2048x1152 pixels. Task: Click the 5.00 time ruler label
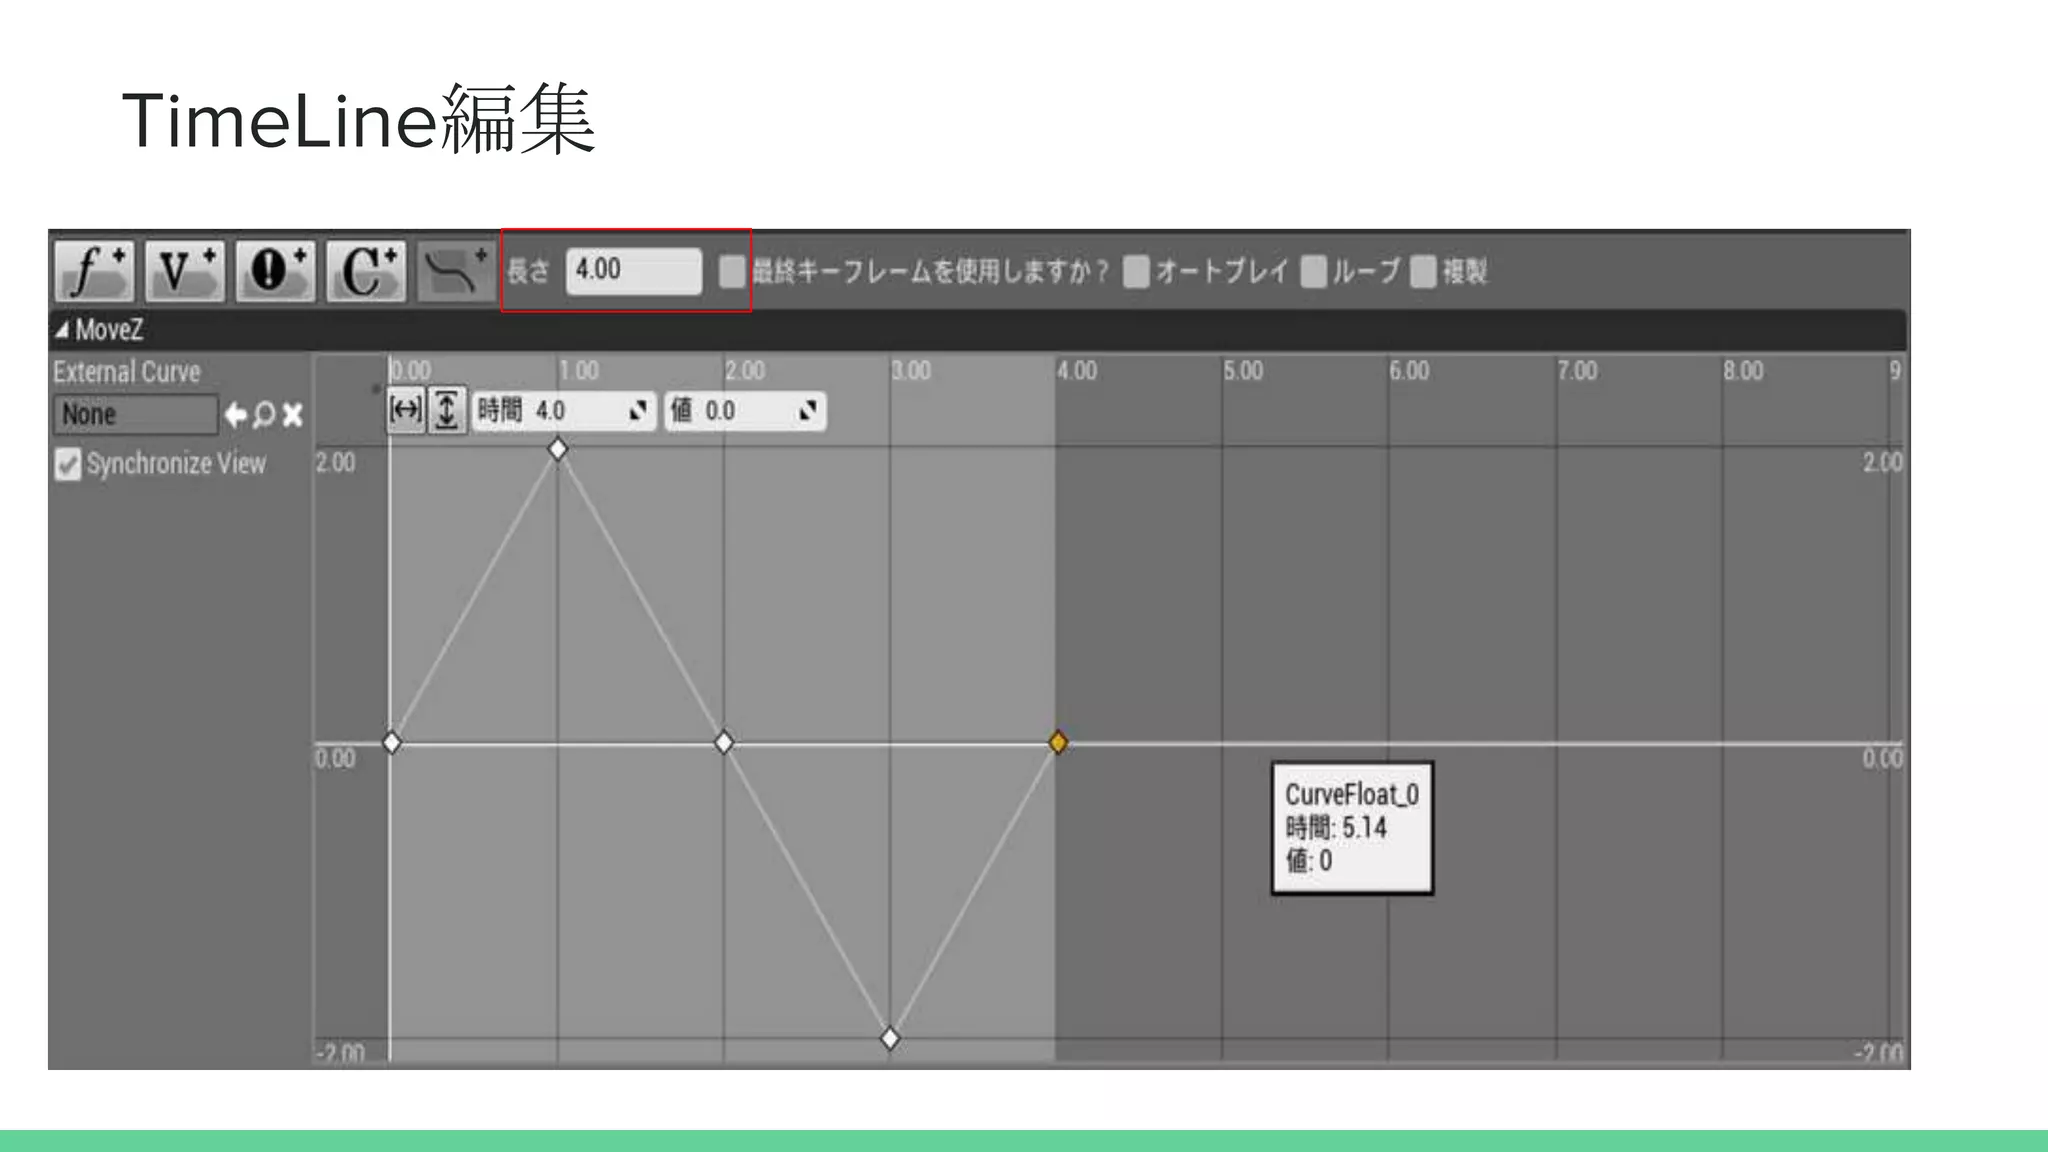[1243, 371]
